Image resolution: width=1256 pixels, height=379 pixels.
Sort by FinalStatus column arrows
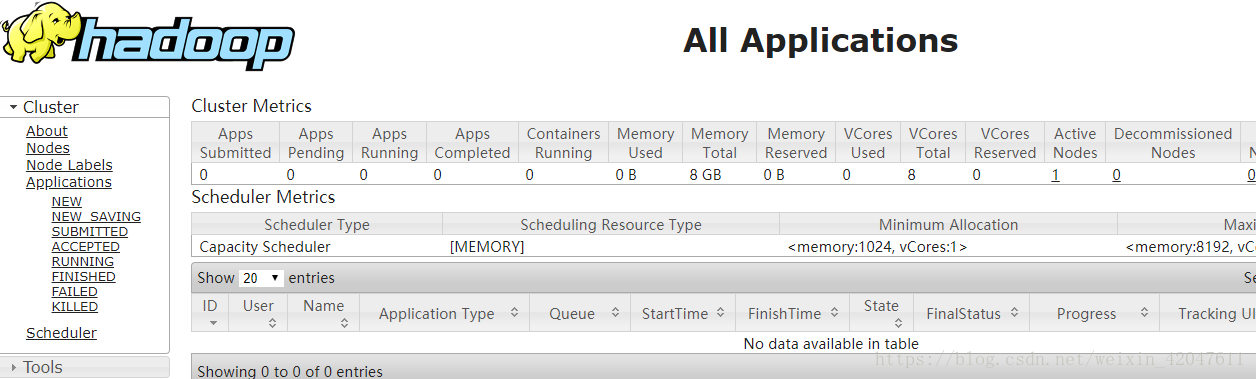click(1014, 313)
